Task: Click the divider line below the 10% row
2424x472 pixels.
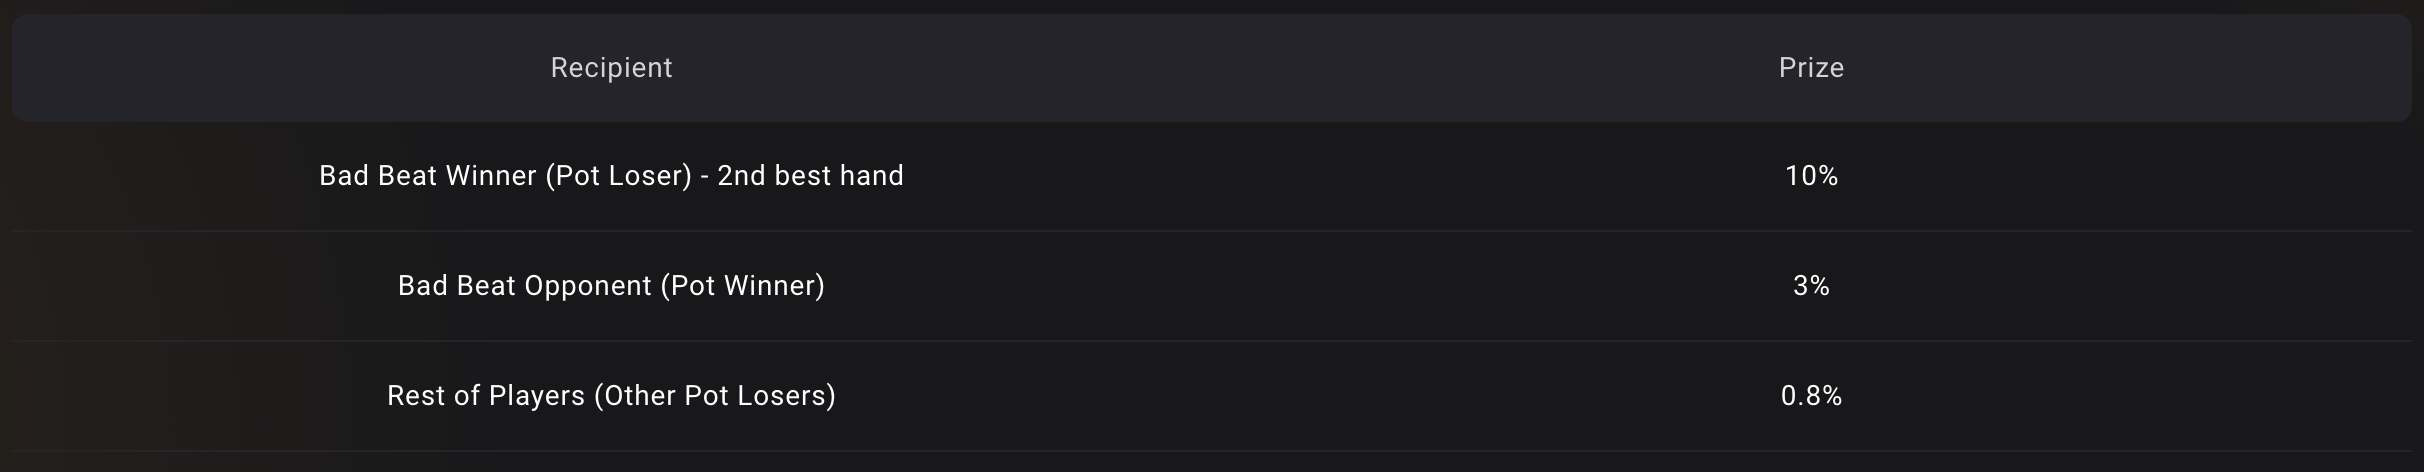Action: coord(1210,231)
